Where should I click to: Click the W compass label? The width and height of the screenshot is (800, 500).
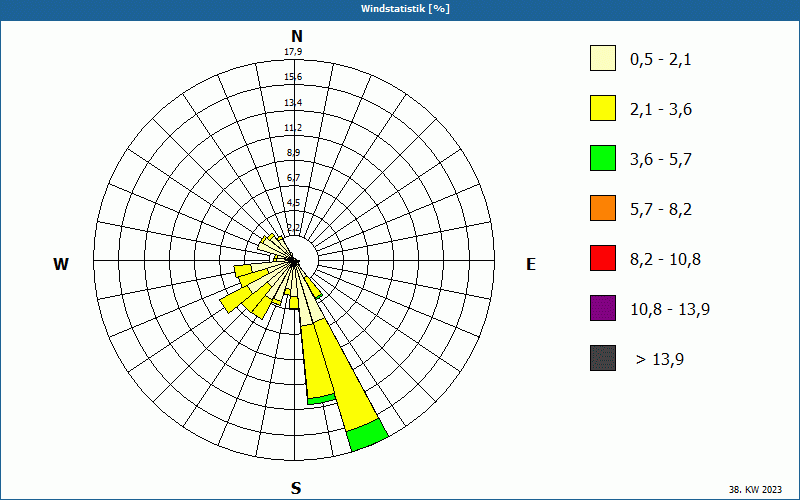61,264
